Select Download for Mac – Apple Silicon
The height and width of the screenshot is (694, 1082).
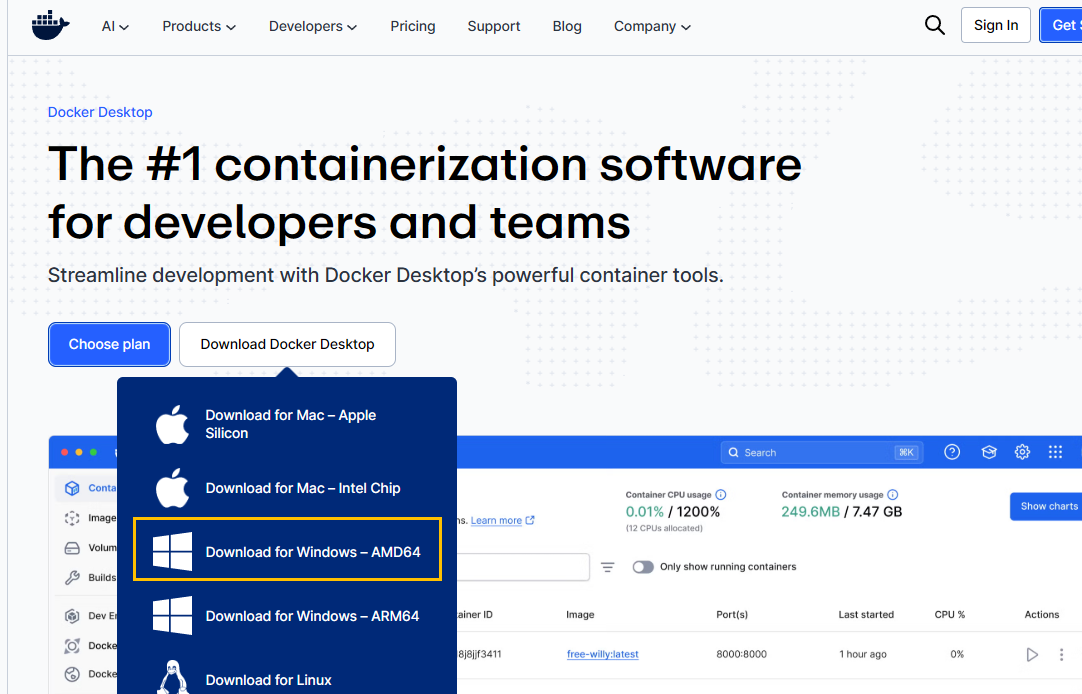(x=291, y=424)
